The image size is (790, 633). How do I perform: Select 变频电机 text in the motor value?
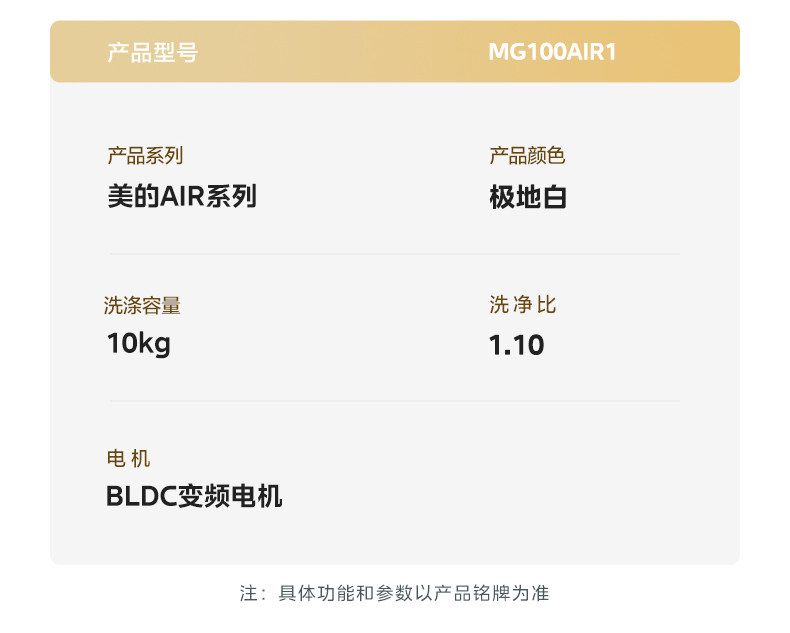coord(230,496)
